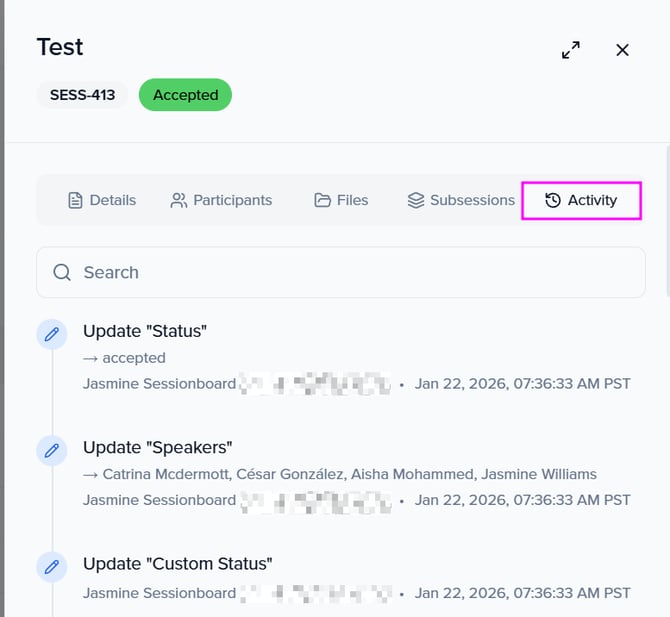Click the vertical scrollbar on the right
Image resolution: width=670 pixels, height=617 pixels.
tap(666, 220)
